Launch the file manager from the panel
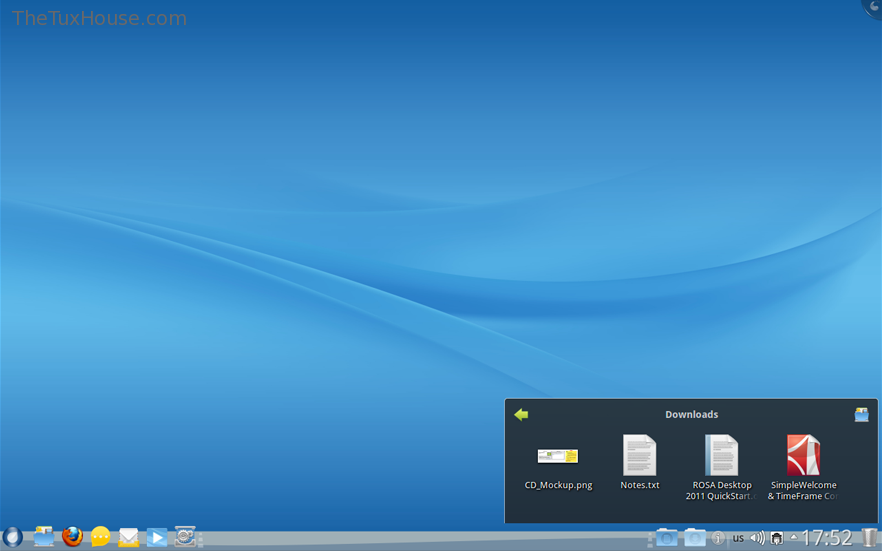This screenshot has height=551, width=882. pyautogui.click(x=44, y=538)
